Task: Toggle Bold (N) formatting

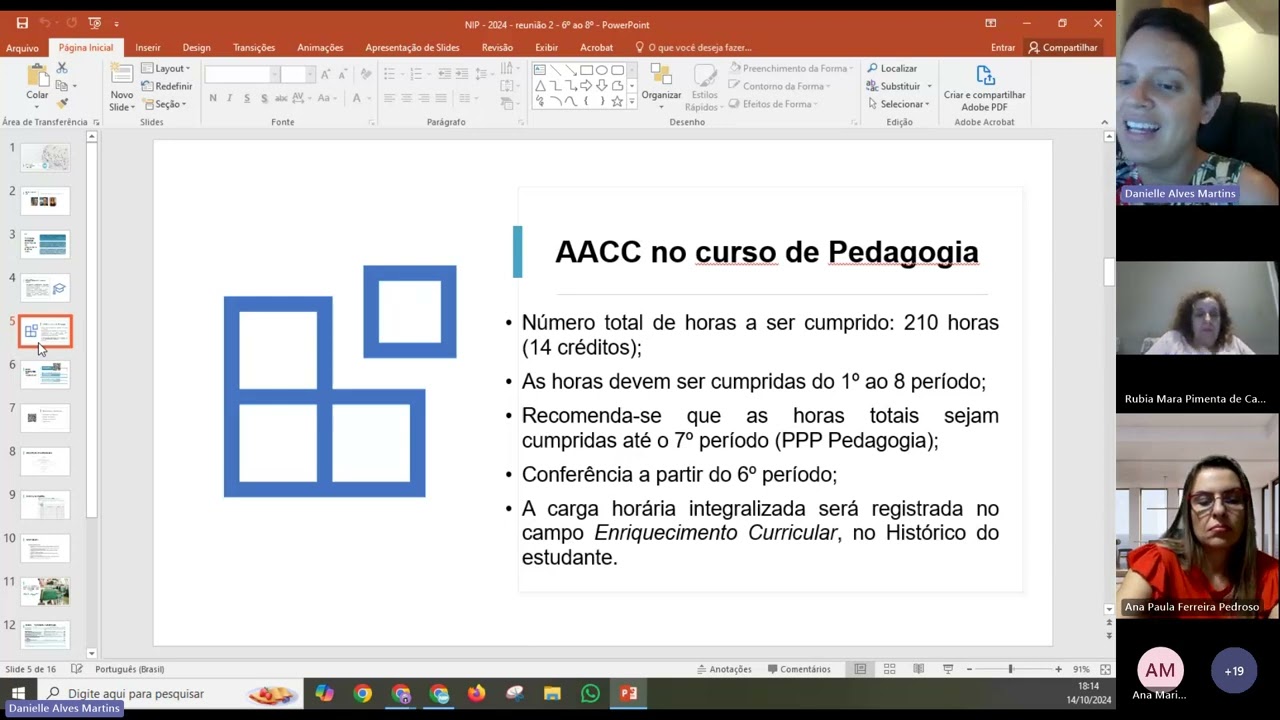Action: pyautogui.click(x=213, y=98)
